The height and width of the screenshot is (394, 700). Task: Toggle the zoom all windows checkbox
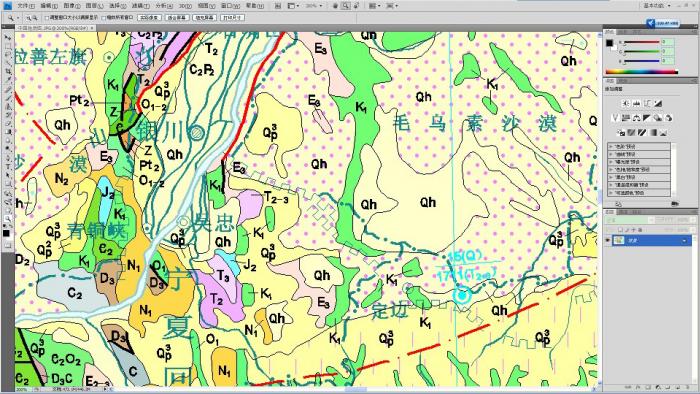click(104, 18)
